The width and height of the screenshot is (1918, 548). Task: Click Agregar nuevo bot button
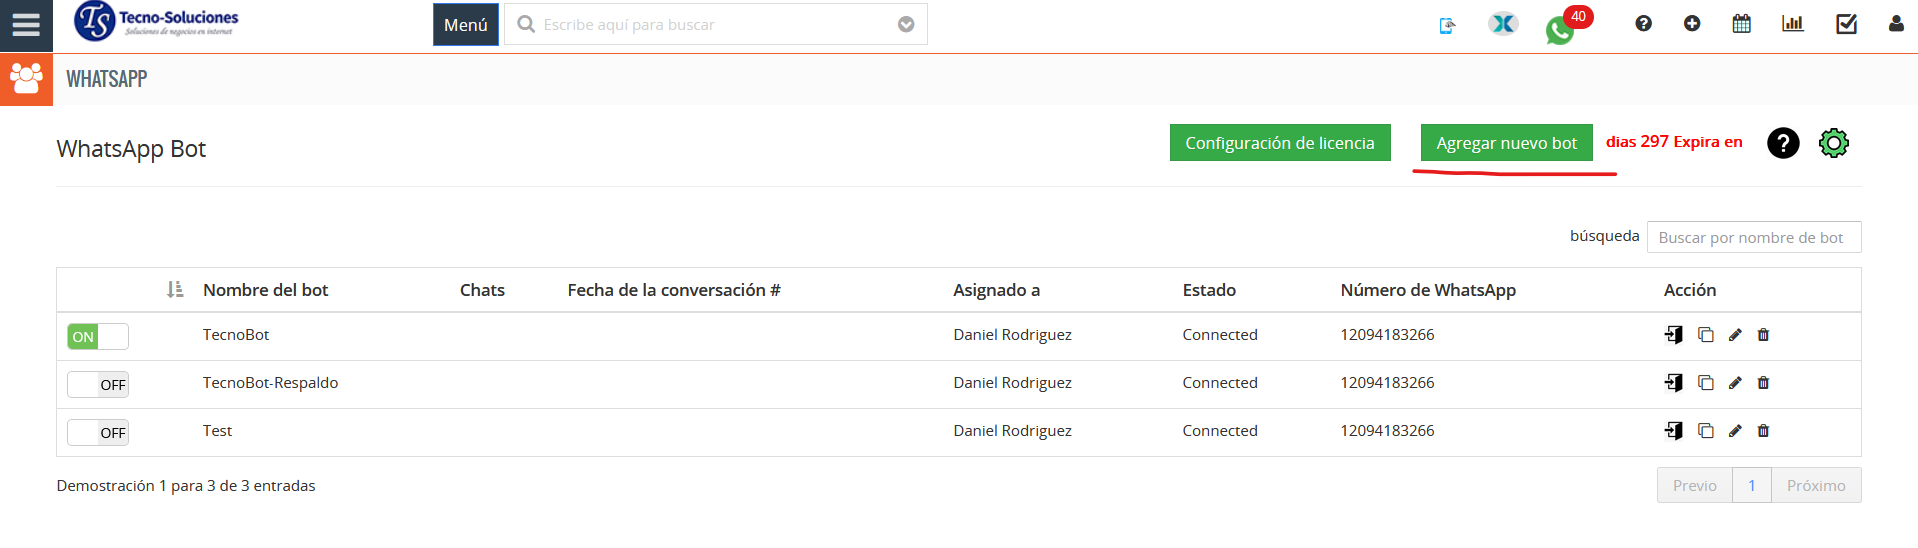1506,143
